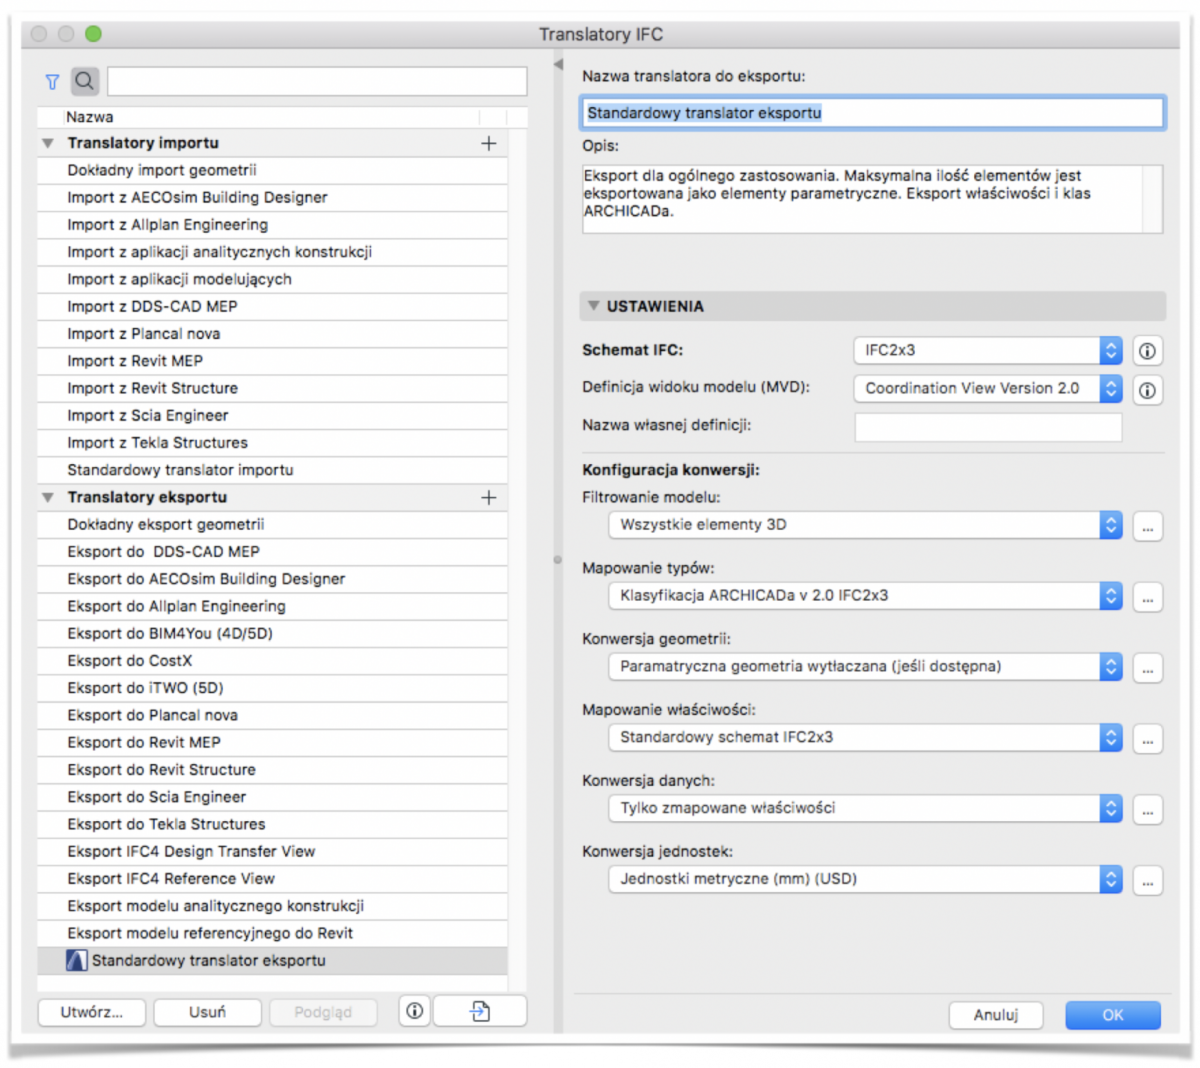Open the Konwersja jednostek dropdown
The width and height of the screenshot is (1200, 1068).
[865, 879]
